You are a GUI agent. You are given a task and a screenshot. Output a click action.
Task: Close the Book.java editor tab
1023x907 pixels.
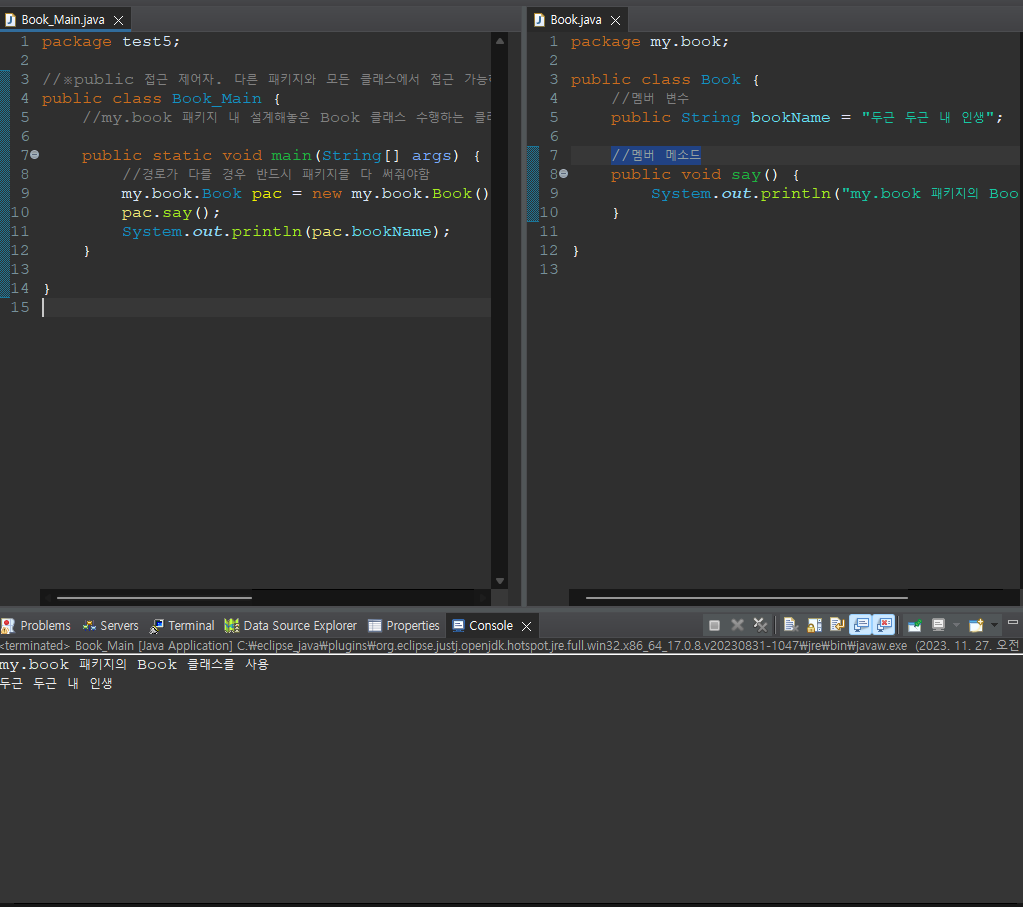point(615,20)
